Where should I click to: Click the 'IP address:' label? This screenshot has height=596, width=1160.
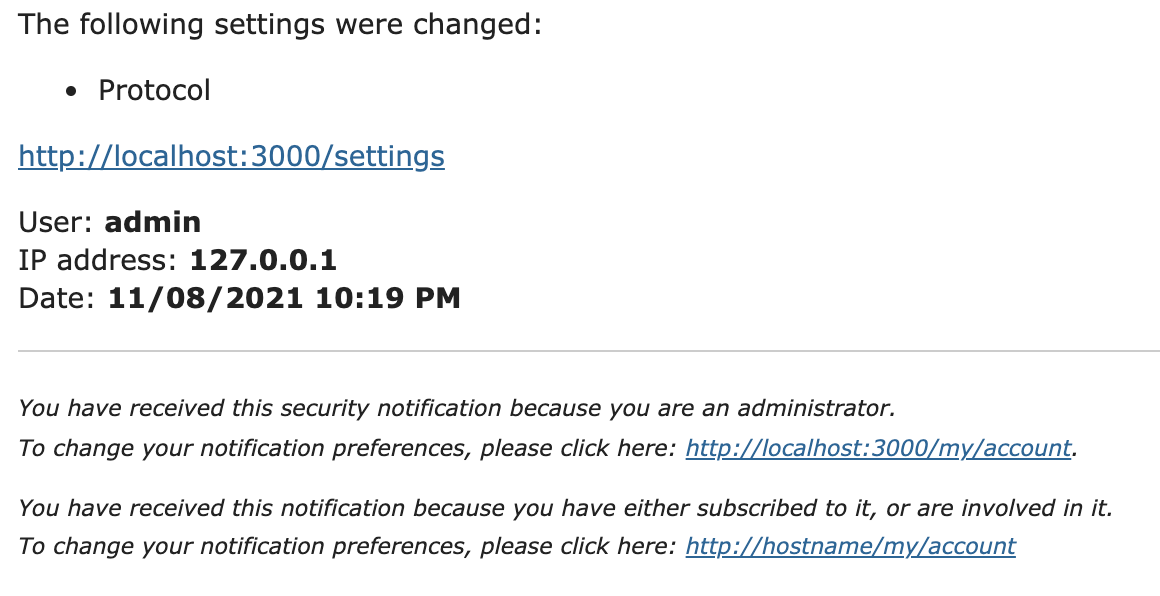(98, 260)
